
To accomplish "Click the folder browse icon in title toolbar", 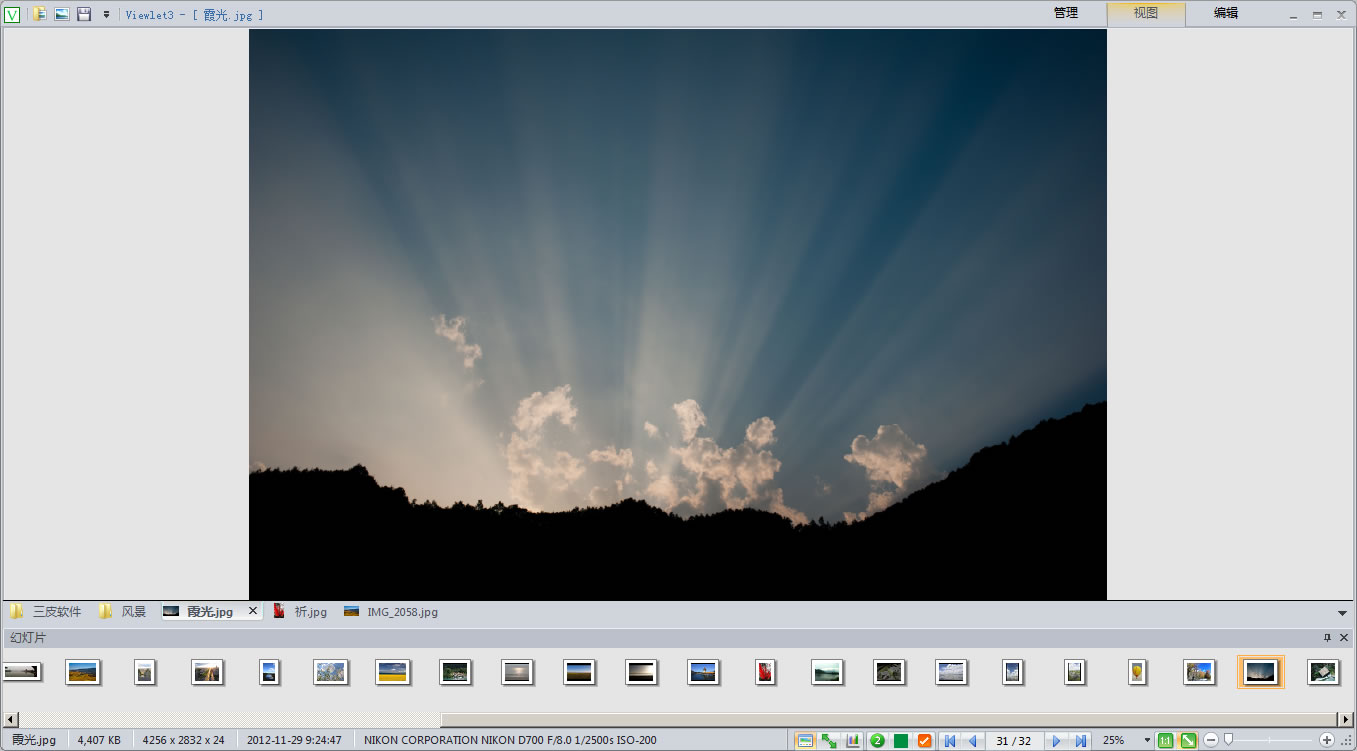I will (x=39, y=14).
